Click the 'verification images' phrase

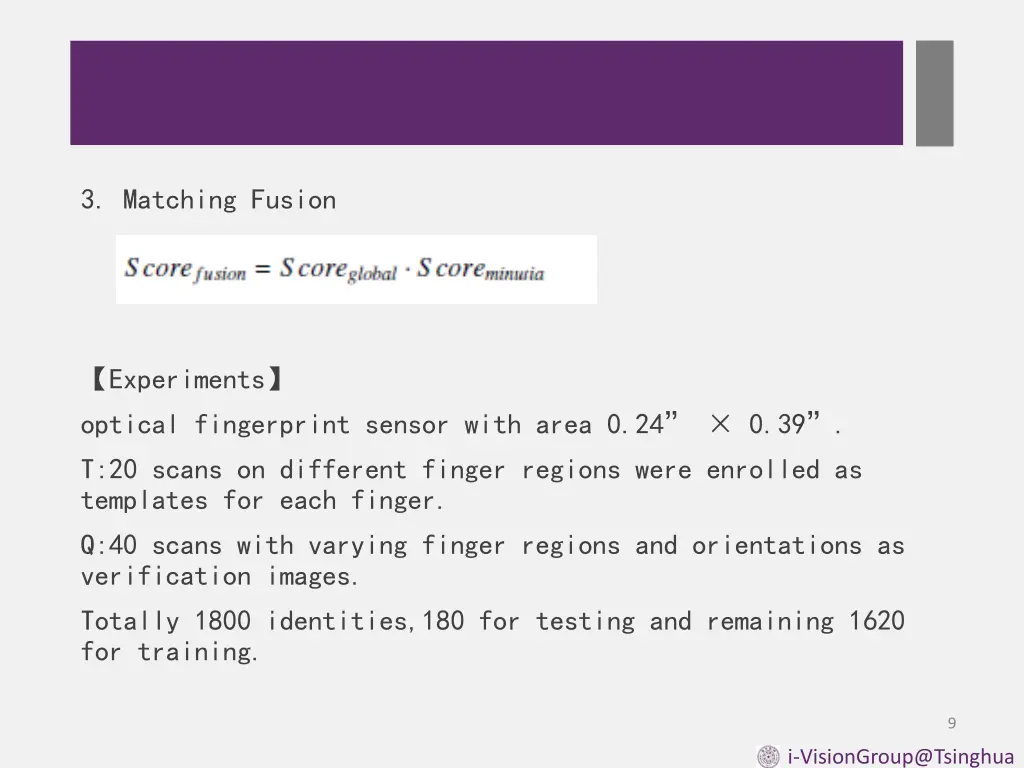(219, 577)
